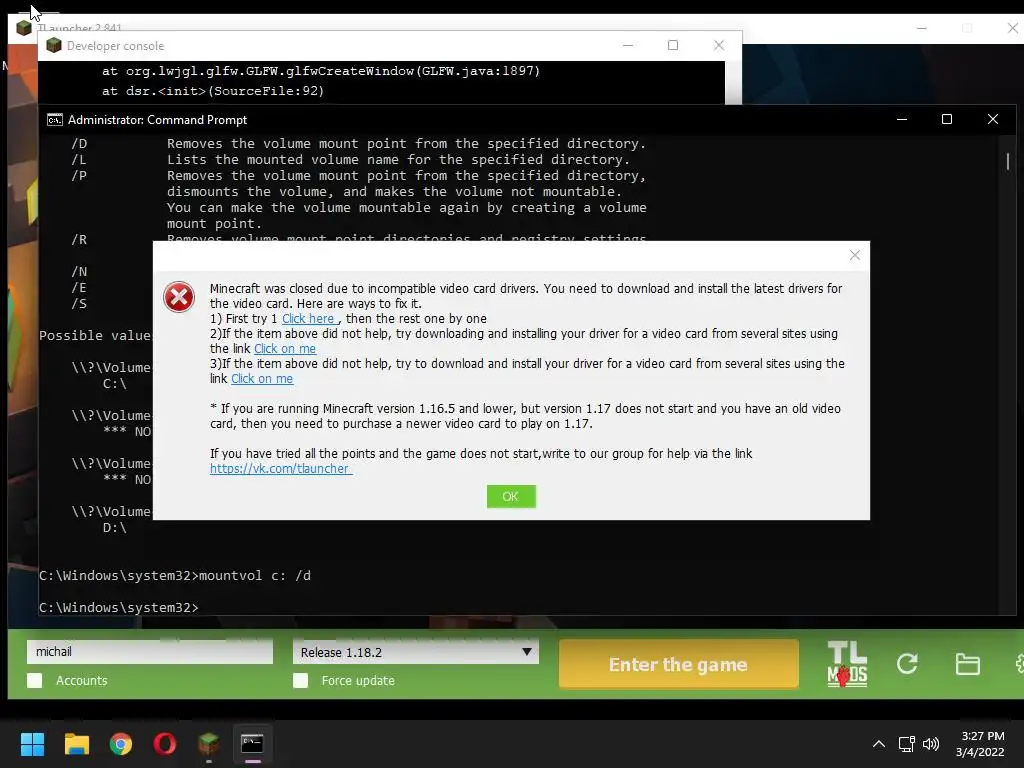Open the Windows Start menu
Image resolution: width=1024 pixels, height=768 pixels.
(x=32, y=744)
